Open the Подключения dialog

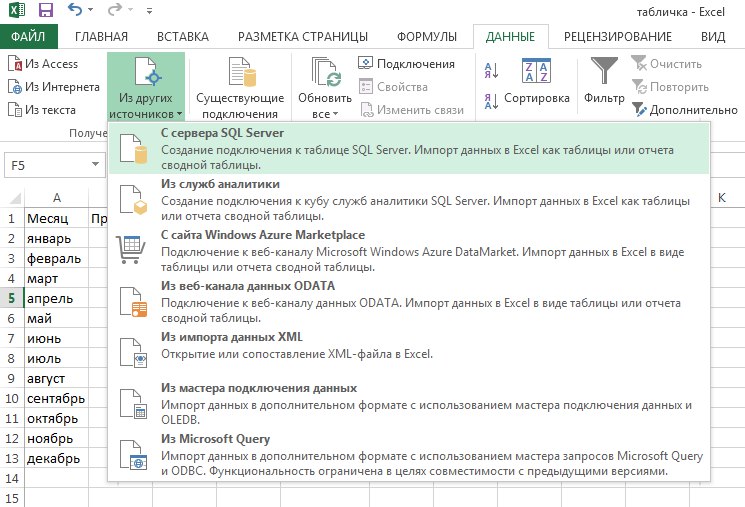[406, 64]
